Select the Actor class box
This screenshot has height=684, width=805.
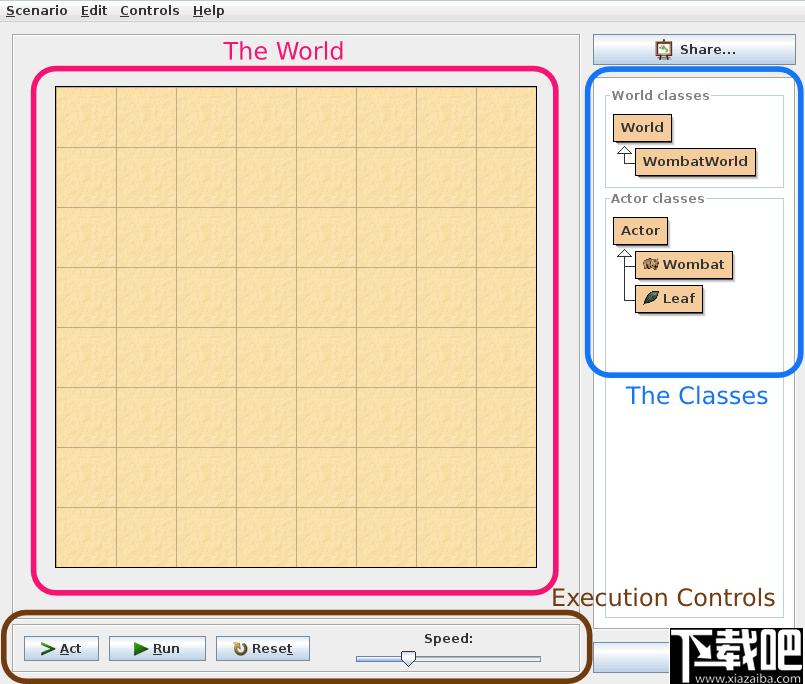point(640,231)
